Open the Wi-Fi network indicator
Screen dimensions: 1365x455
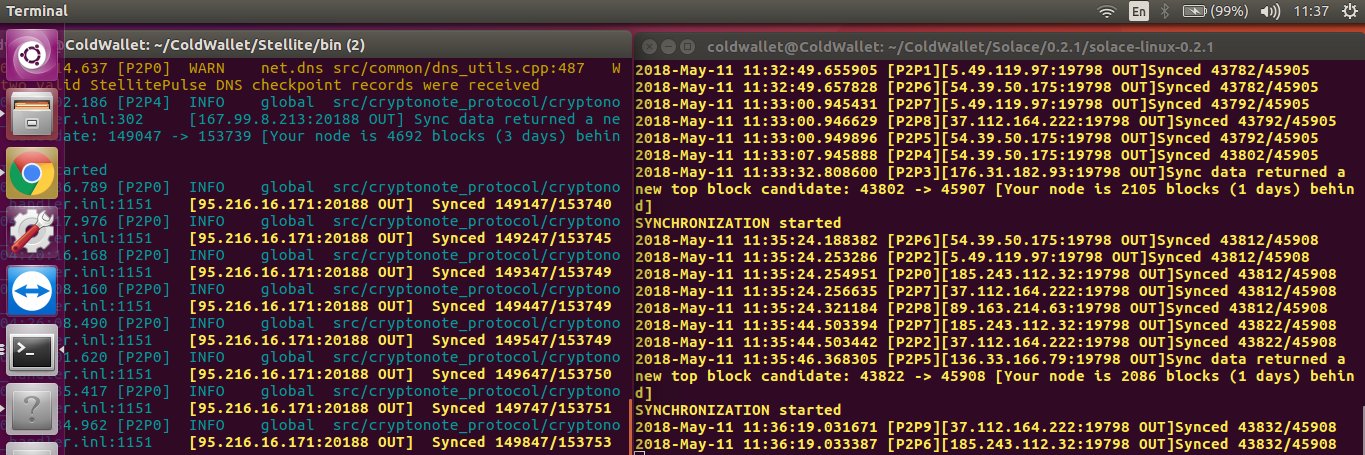(1107, 11)
